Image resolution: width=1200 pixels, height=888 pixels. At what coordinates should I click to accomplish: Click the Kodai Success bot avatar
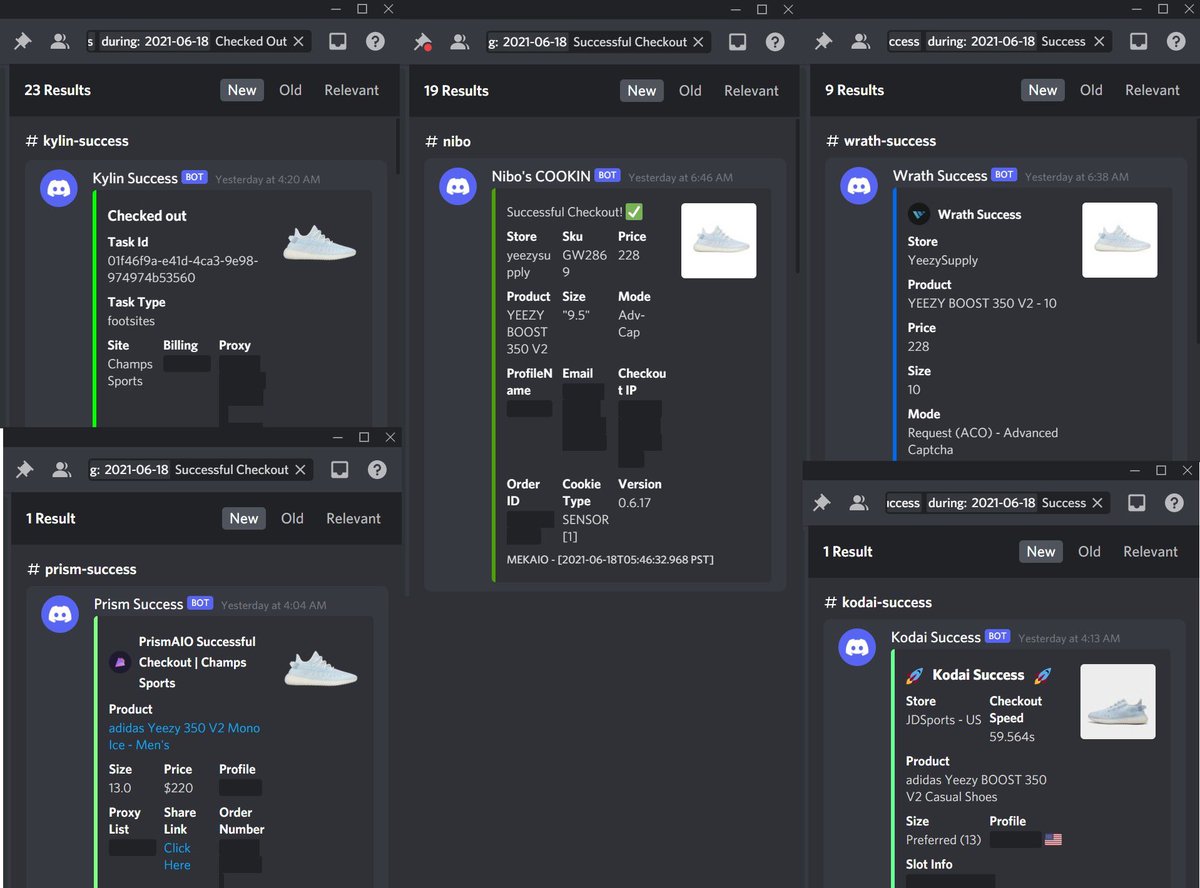point(857,648)
